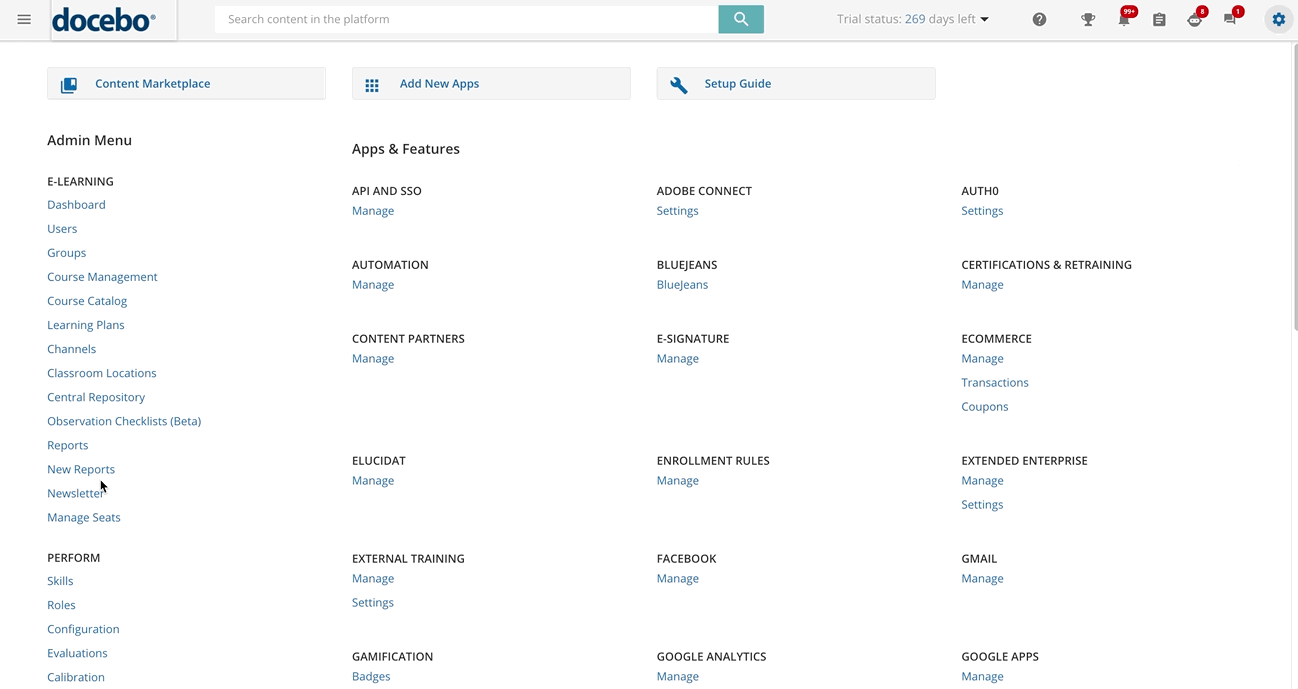View notifications via the bell icon

[1124, 20]
